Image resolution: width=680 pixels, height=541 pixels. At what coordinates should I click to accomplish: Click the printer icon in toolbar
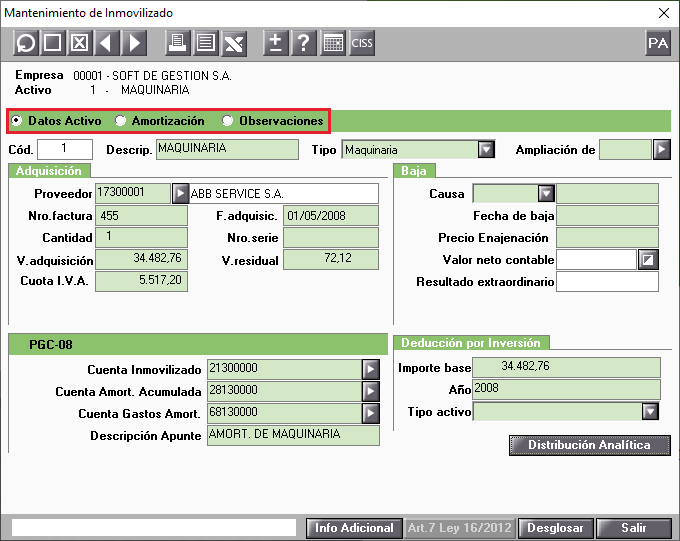[x=177, y=43]
